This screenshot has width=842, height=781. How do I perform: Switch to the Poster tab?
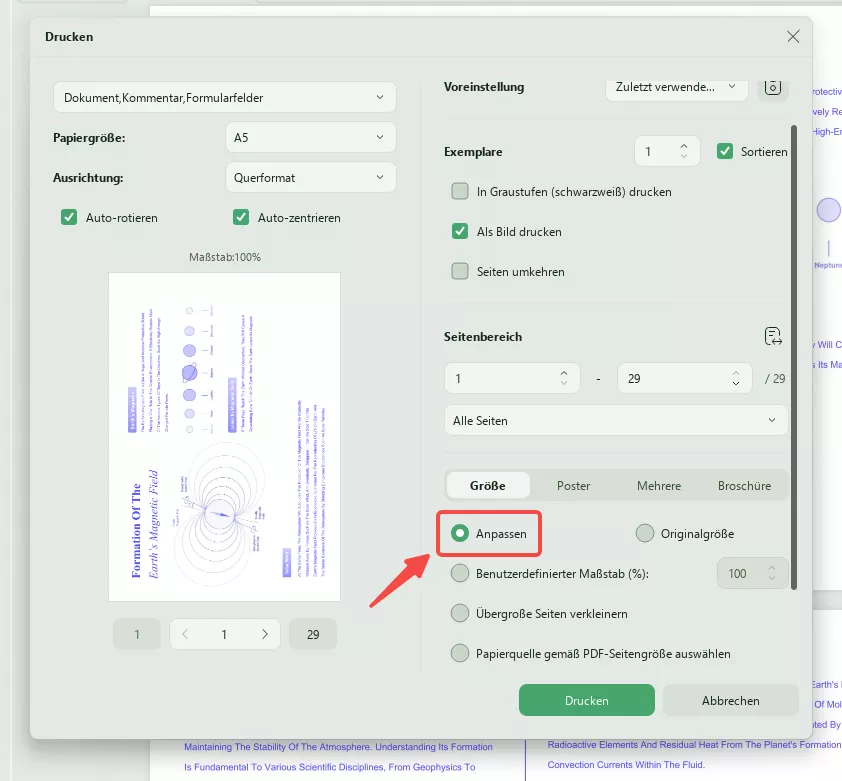click(x=573, y=485)
